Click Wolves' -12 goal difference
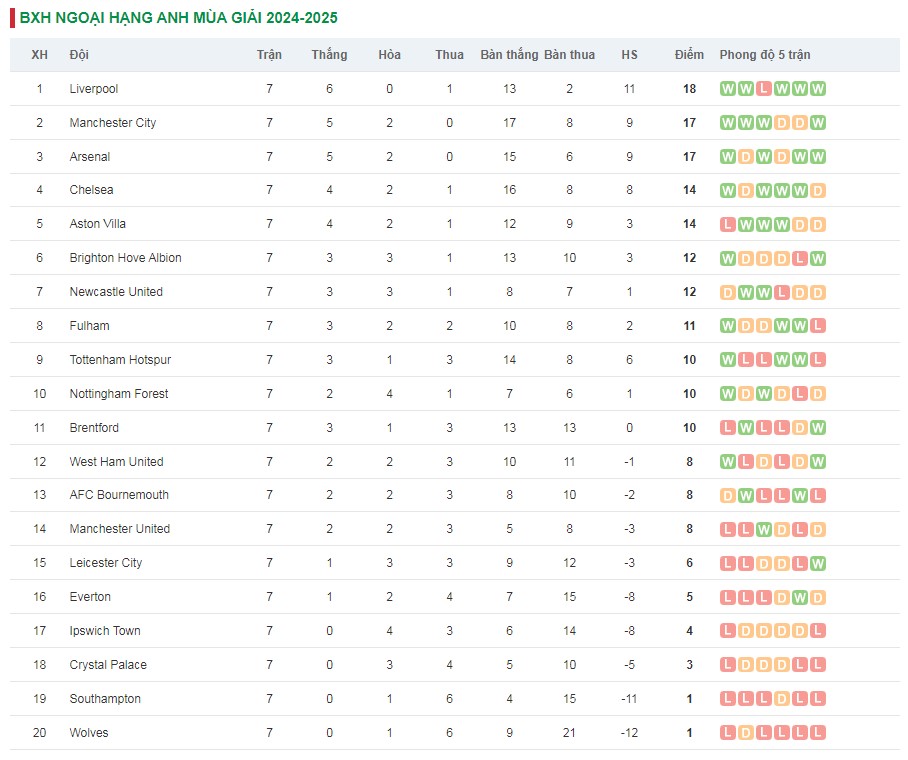 point(629,732)
